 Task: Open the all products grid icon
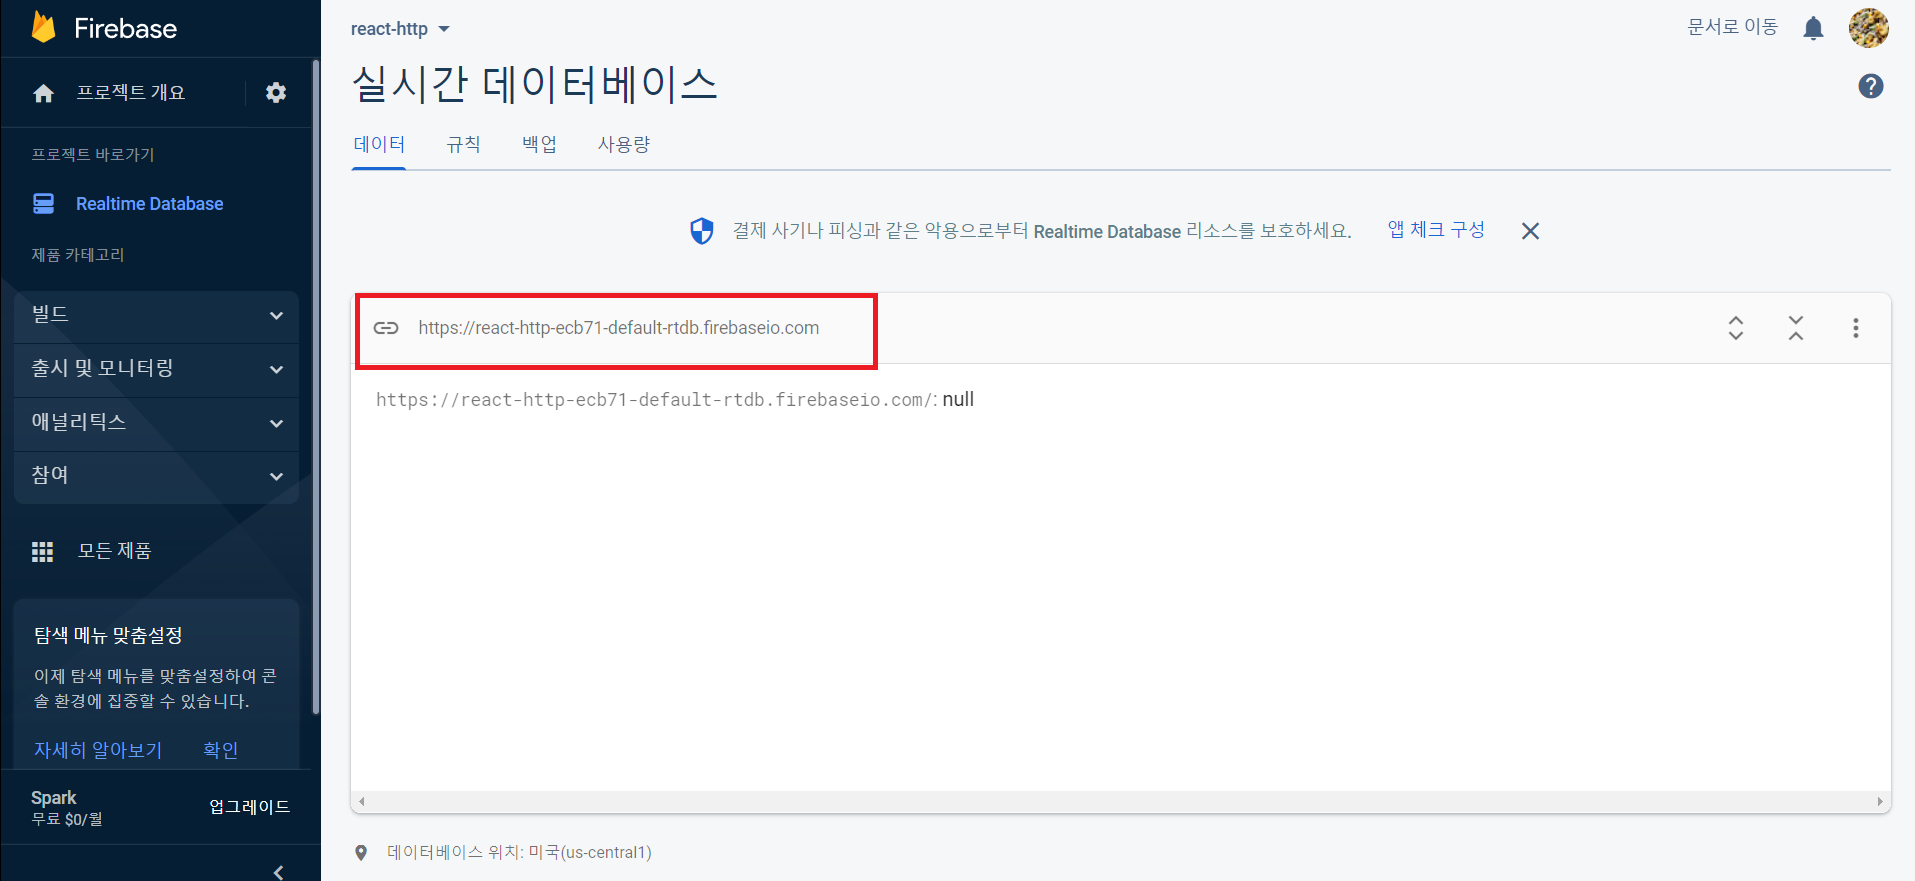pos(42,552)
